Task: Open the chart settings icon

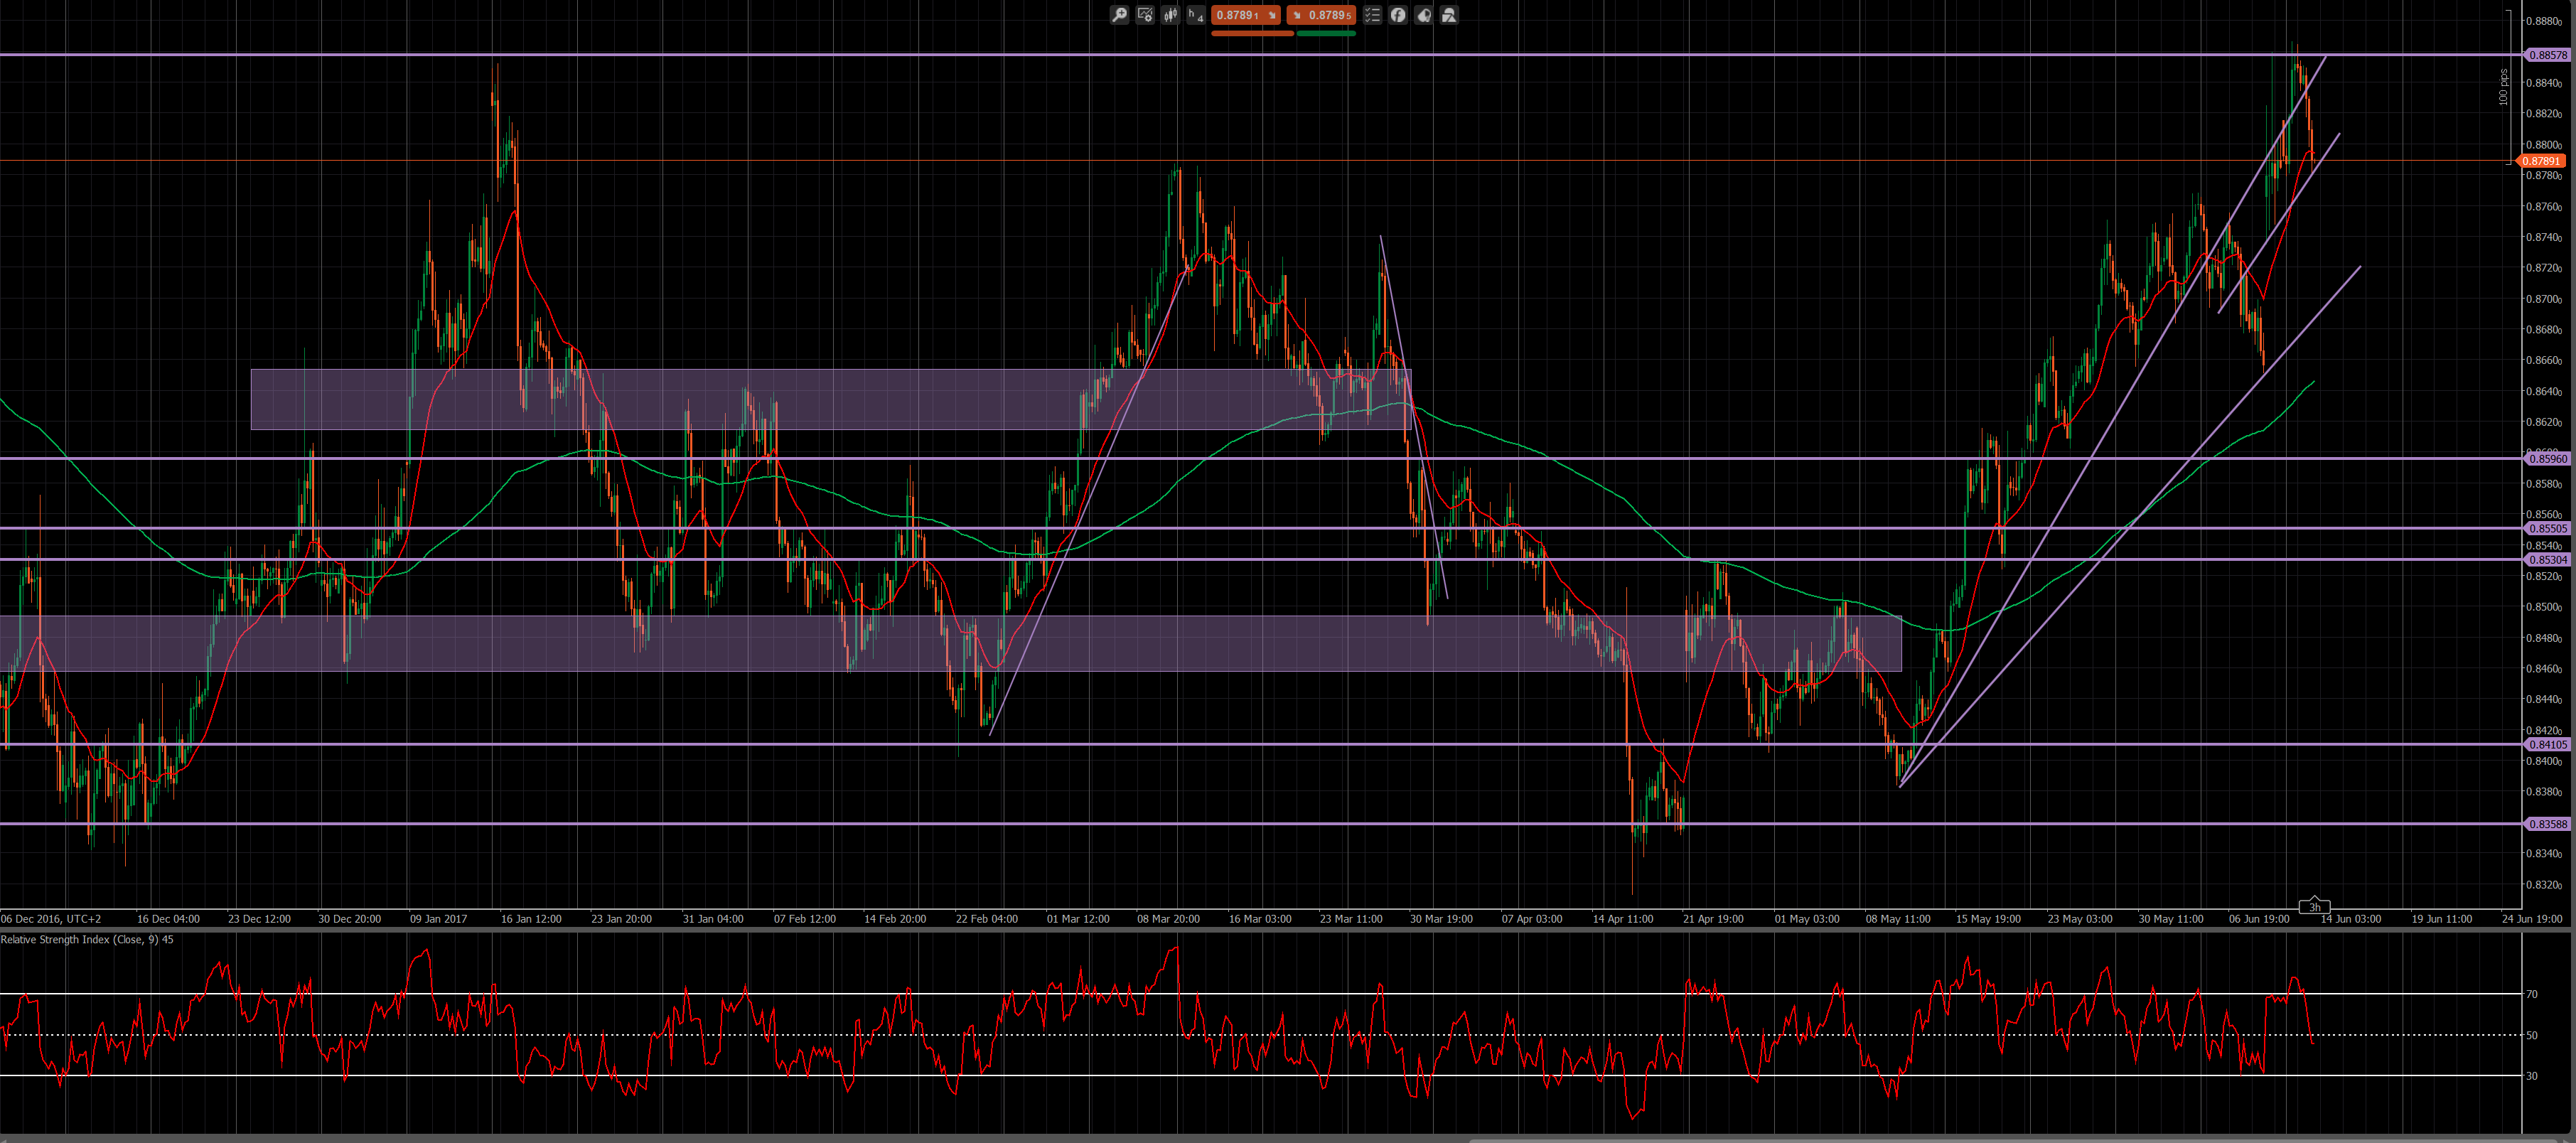Action: click(1145, 15)
